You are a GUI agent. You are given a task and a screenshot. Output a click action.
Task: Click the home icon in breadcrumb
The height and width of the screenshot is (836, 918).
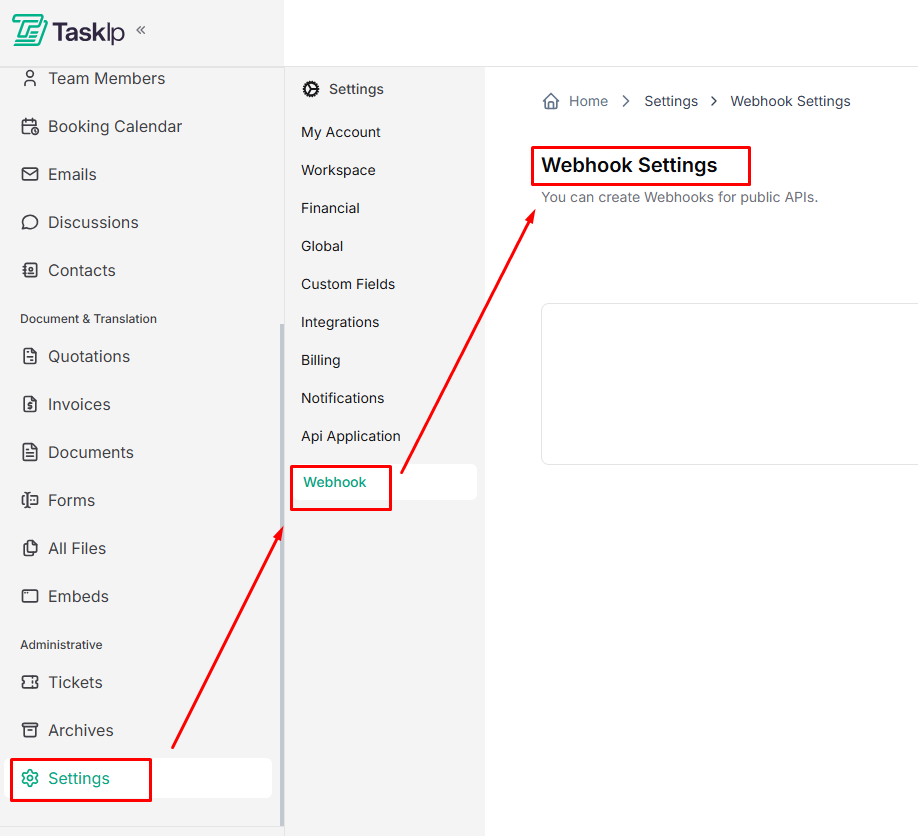[x=550, y=100]
